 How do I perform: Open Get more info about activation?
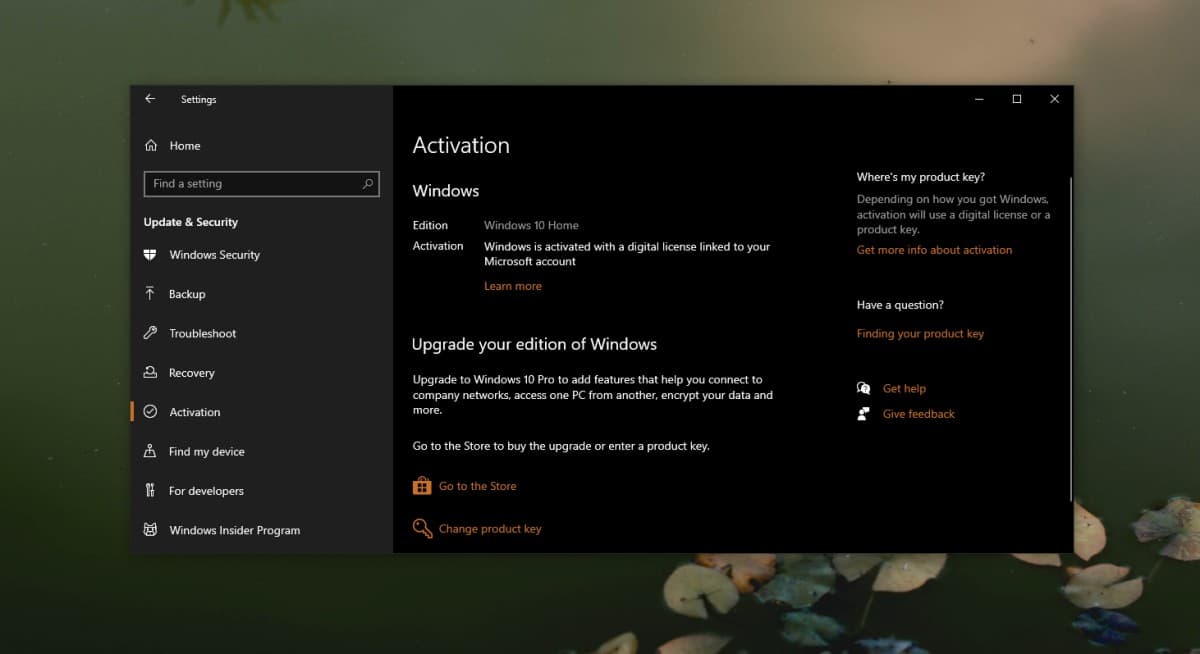[x=934, y=250]
